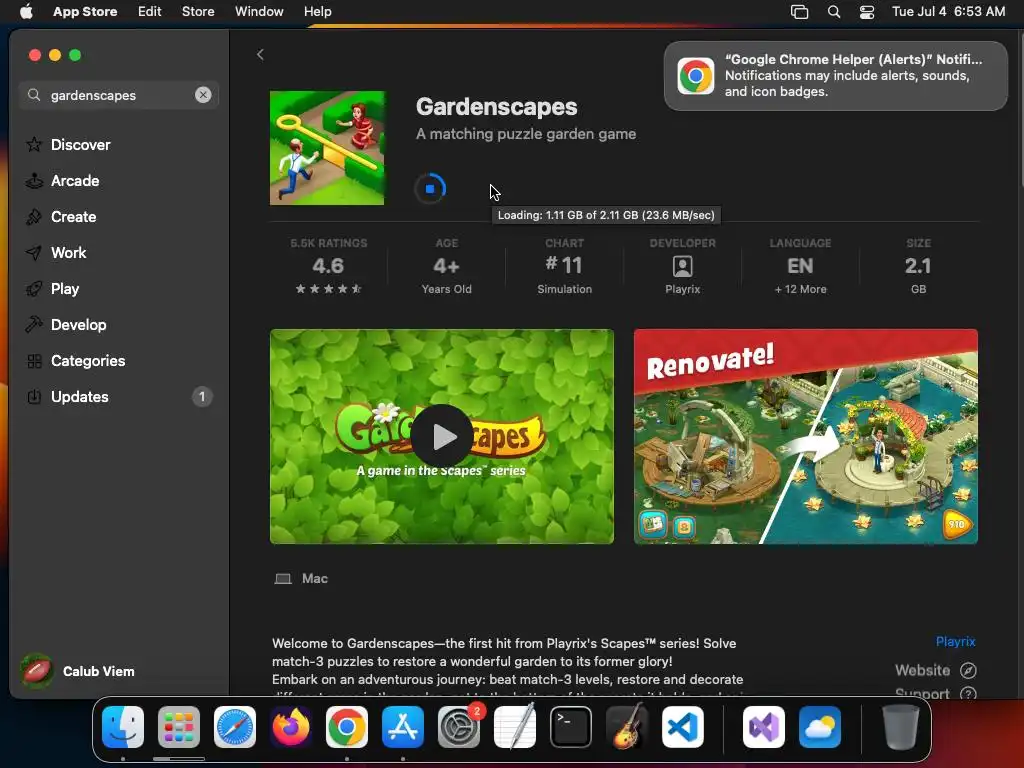1024x768 pixels.
Task: Open Calub Viem account profile
Action: 78,671
